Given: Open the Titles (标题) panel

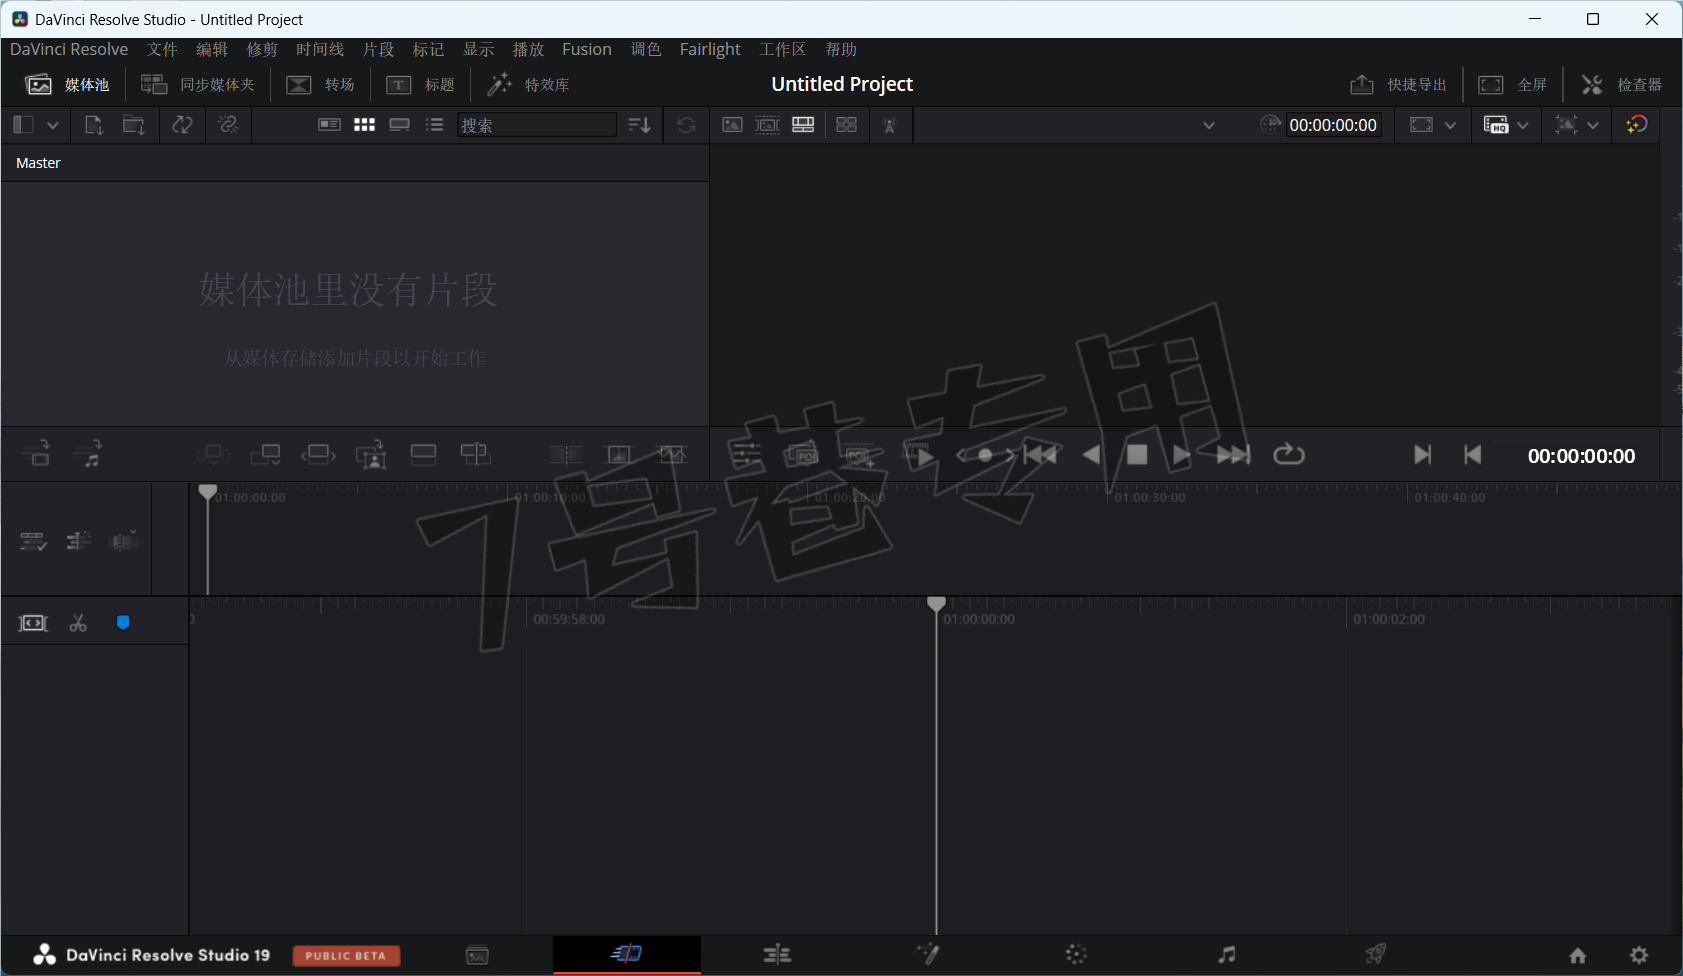Looking at the screenshot, I should [x=421, y=85].
